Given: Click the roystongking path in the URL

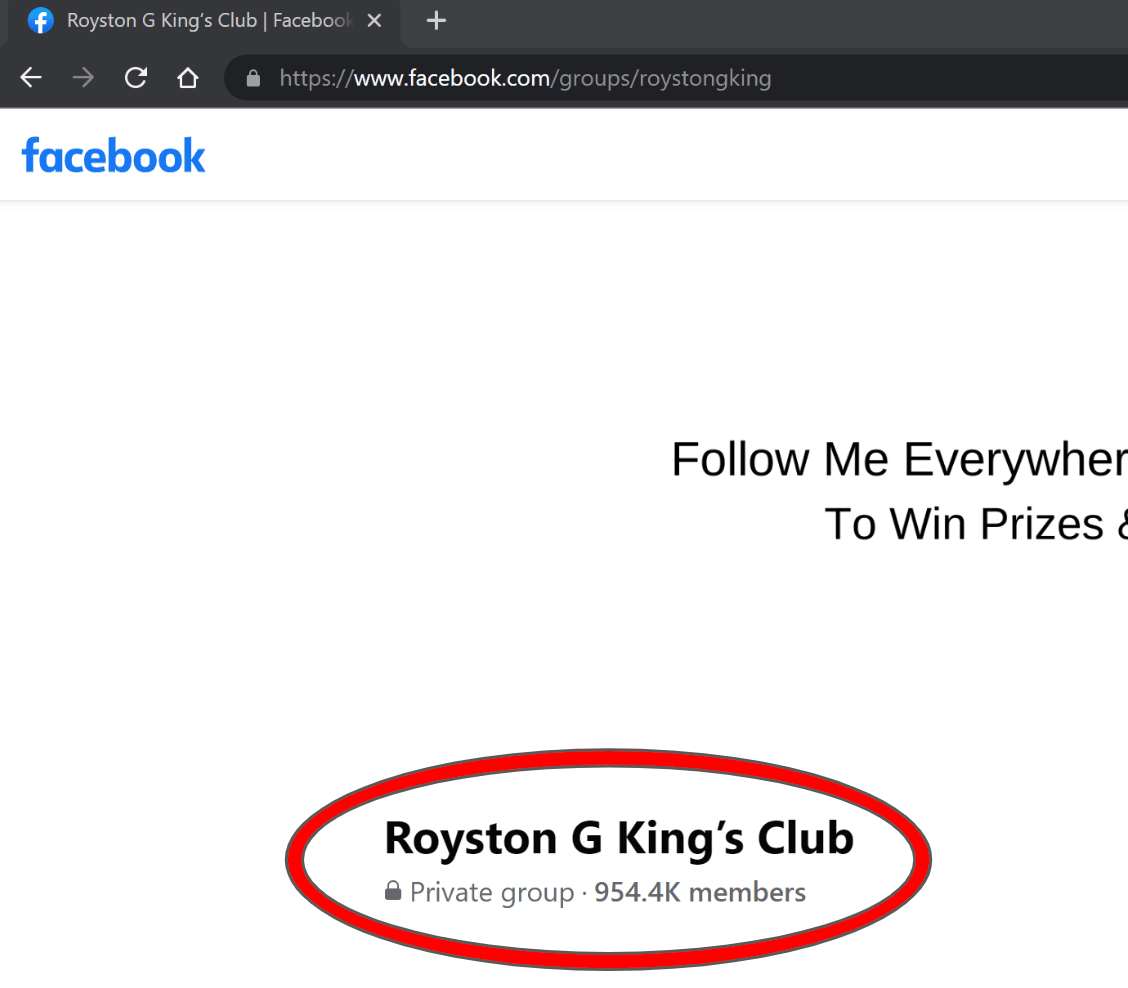Looking at the screenshot, I should coord(705,78).
